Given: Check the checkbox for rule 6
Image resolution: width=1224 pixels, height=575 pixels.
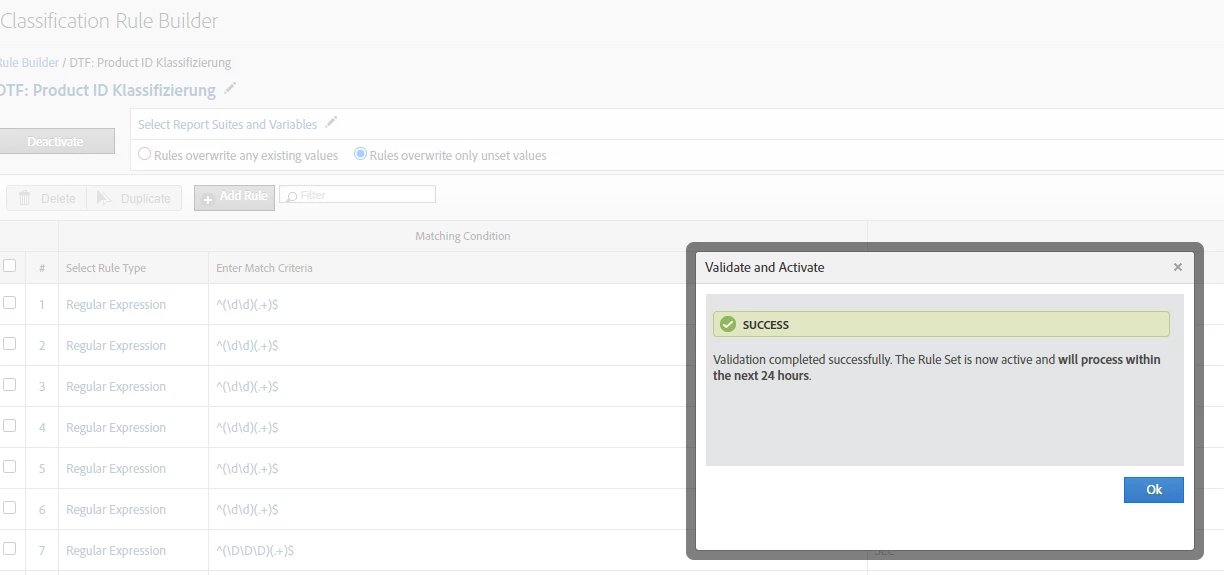Looking at the screenshot, I should point(9,507).
